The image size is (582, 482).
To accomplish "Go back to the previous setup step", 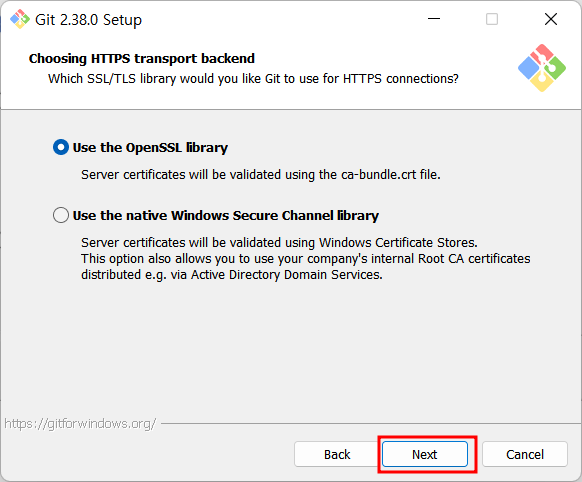I will (x=337, y=454).
